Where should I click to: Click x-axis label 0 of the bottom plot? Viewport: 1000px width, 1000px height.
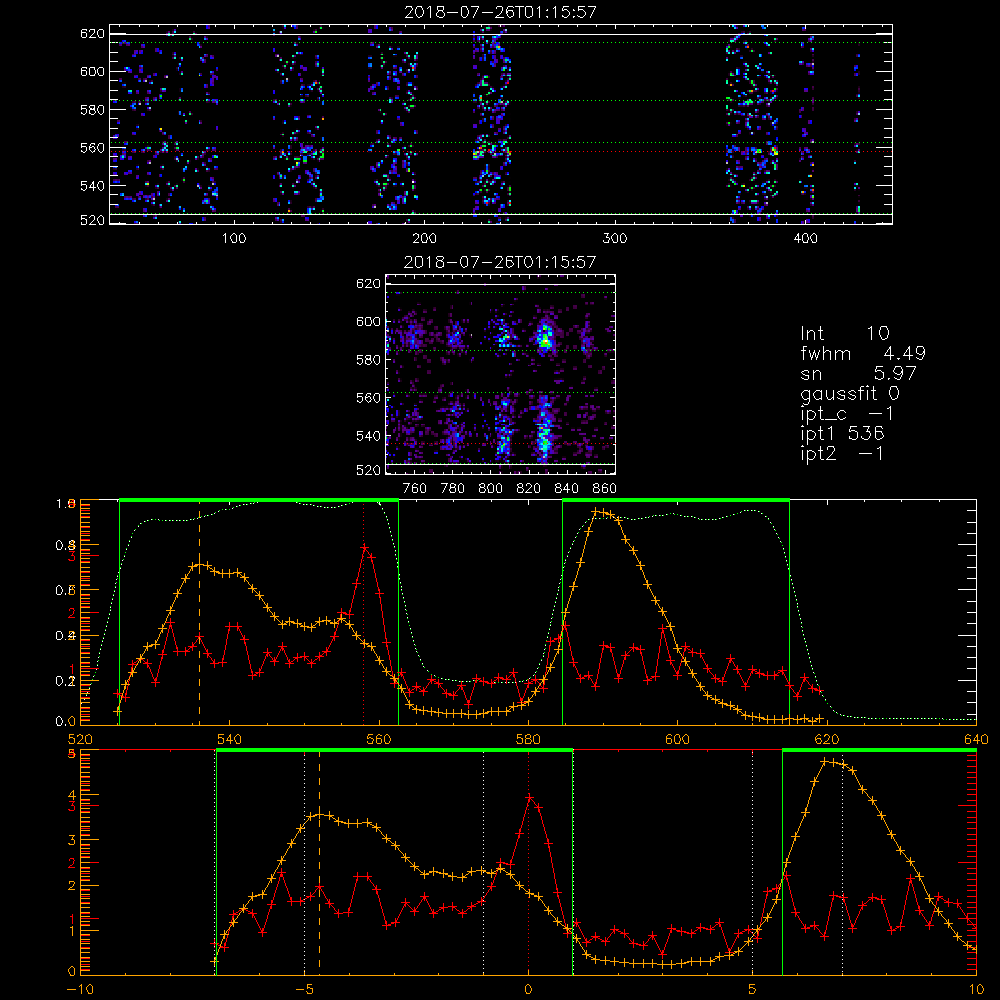528,989
